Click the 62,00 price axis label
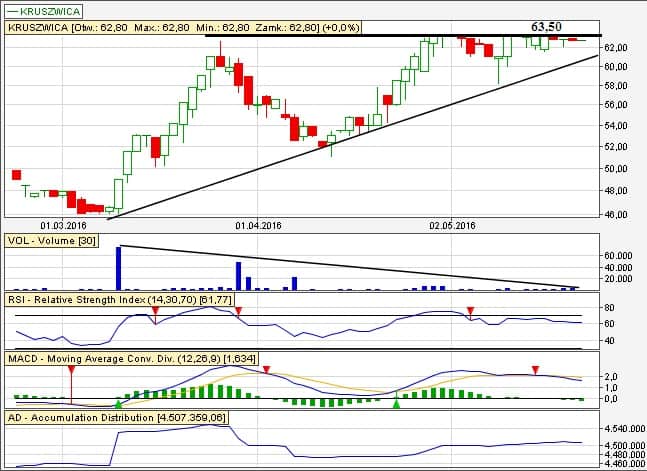647x471 pixels. point(616,47)
